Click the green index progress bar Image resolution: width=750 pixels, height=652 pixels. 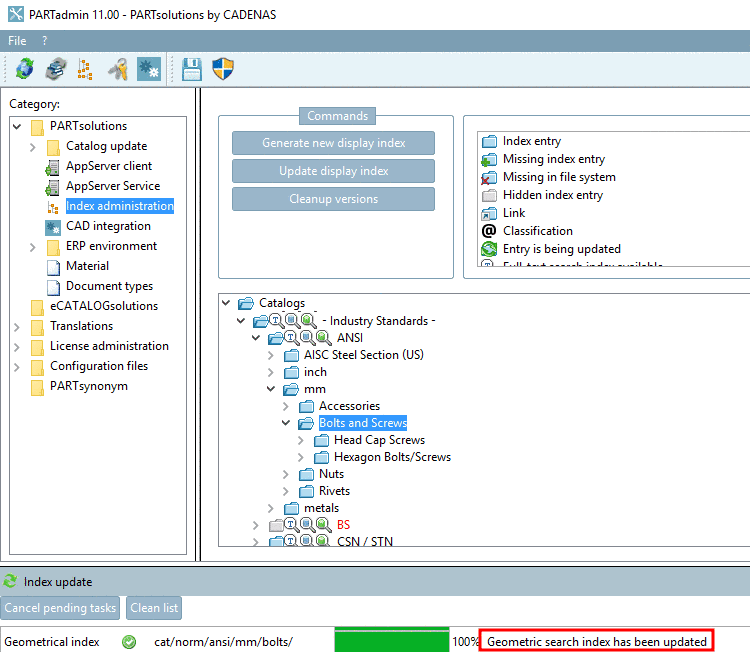pos(392,641)
